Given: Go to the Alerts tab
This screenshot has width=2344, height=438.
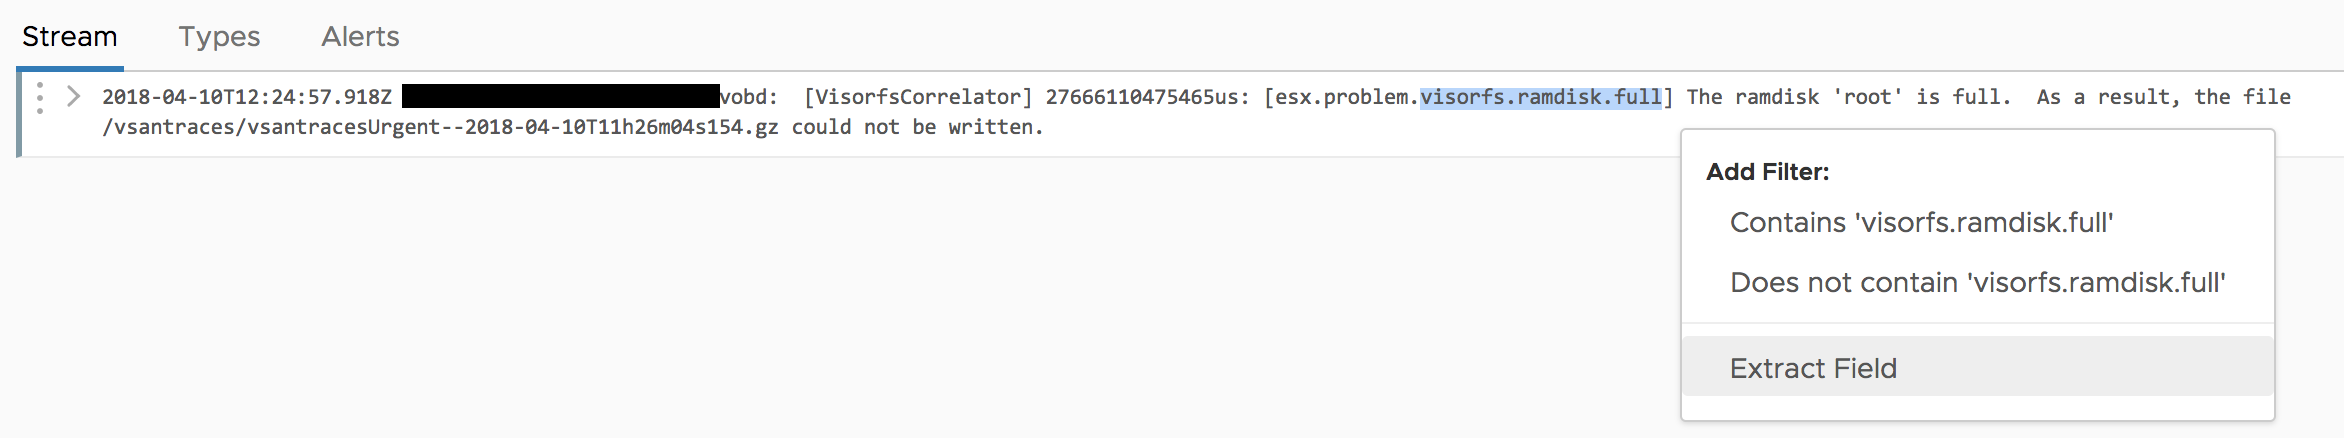Looking at the screenshot, I should point(360,37).
